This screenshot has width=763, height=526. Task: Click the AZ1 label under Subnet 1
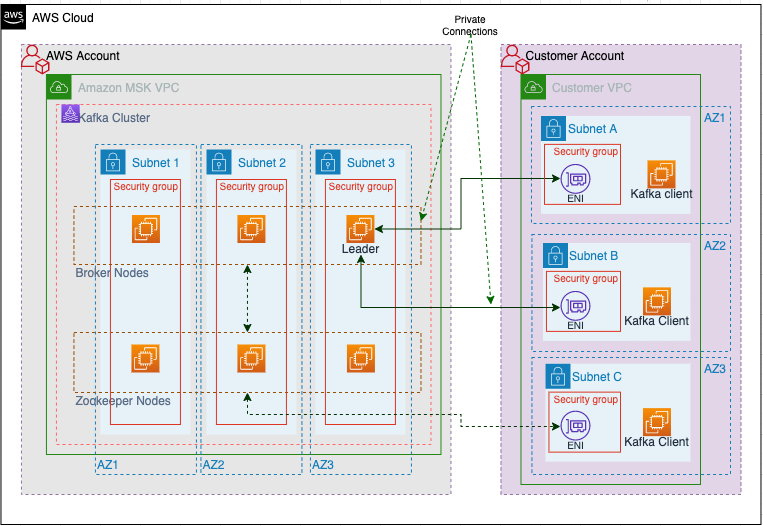tap(108, 465)
